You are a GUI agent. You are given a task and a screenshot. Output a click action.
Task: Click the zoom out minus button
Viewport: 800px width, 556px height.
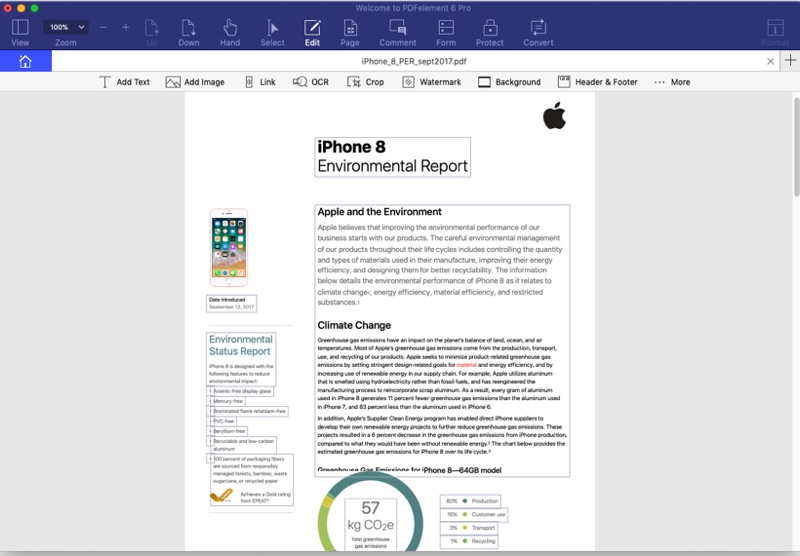tap(103, 27)
